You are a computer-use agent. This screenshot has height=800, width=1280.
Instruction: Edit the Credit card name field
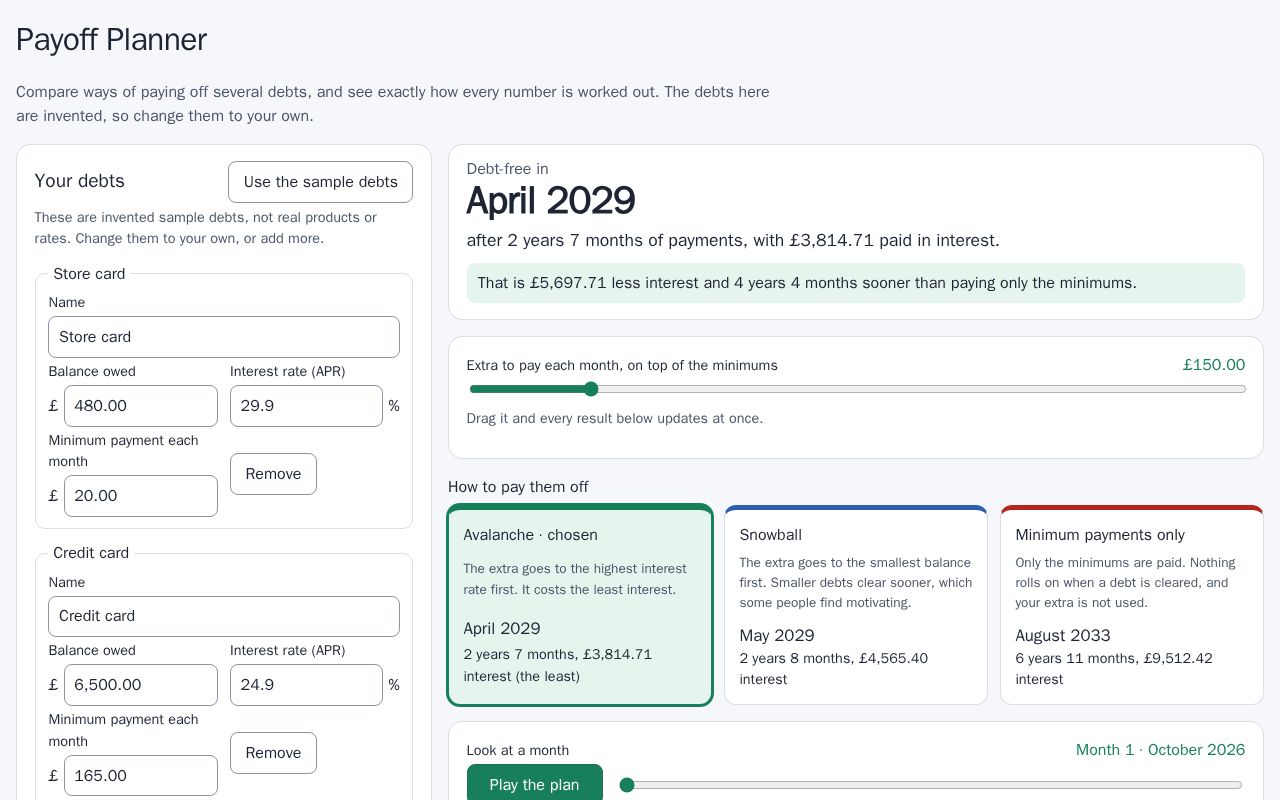tap(224, 616)
